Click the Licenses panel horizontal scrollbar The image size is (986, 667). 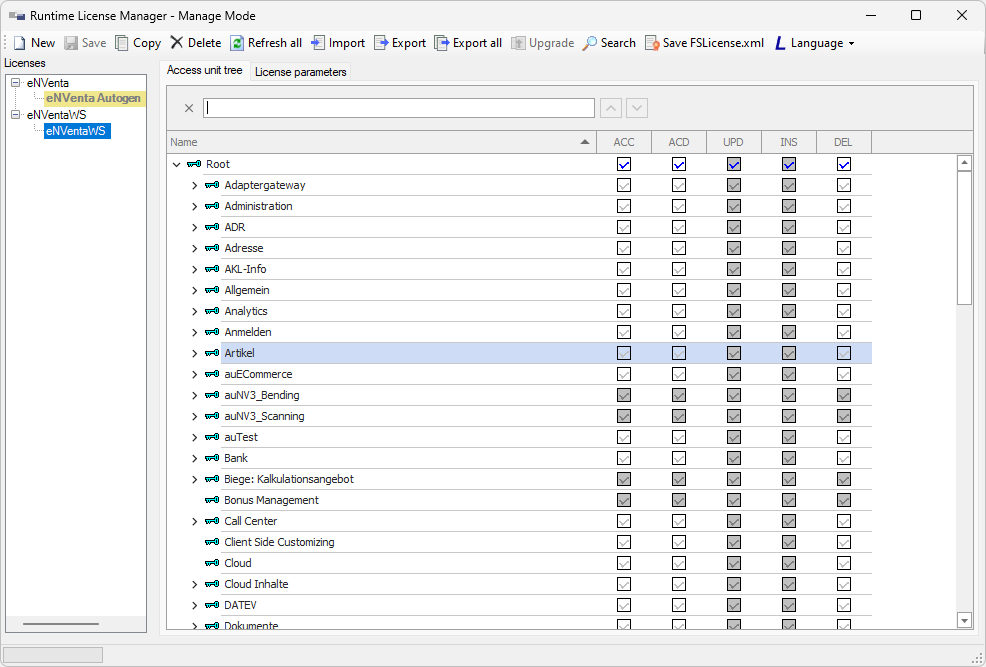point(61,624)
